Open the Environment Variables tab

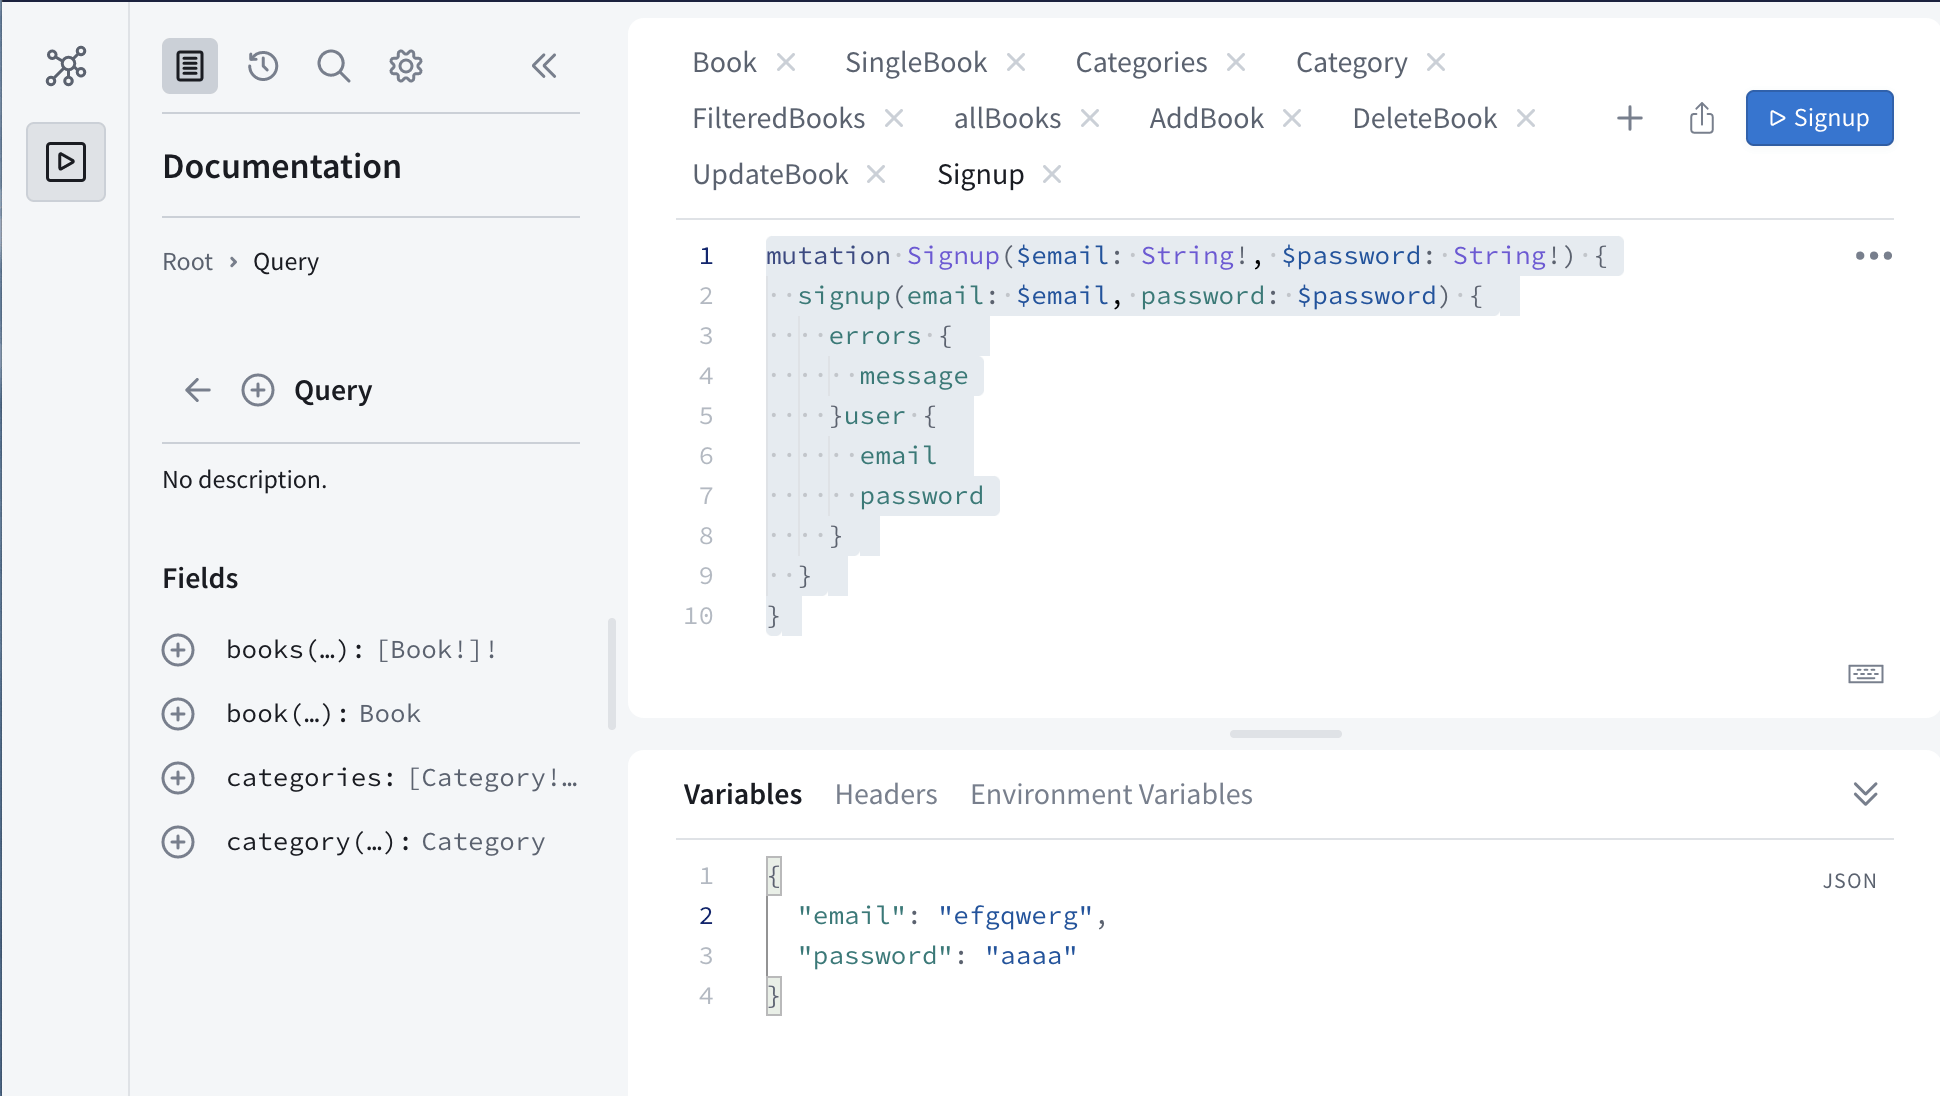pos(1111,794)
